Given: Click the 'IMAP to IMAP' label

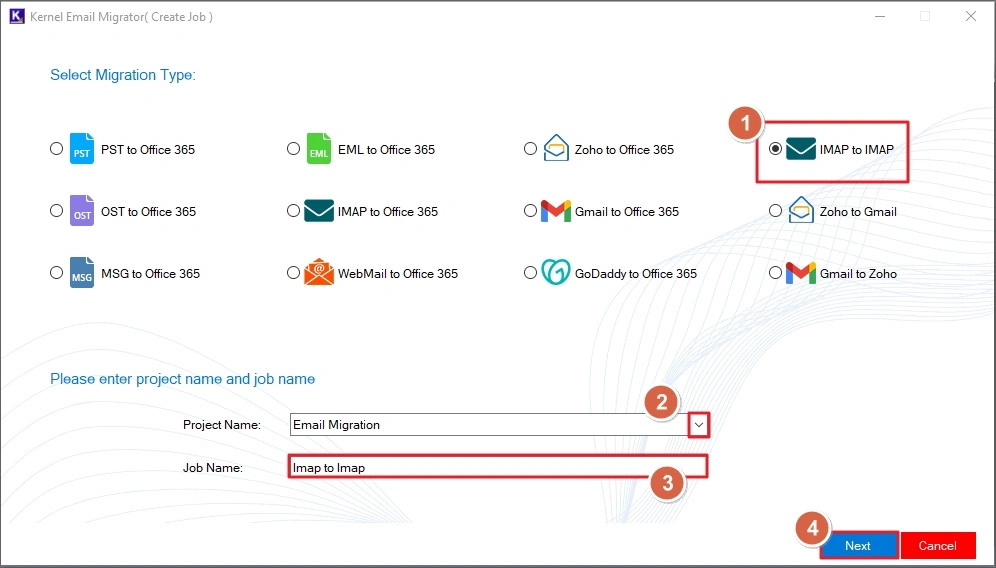Looking at the screenshot, I should coord(857,150).
